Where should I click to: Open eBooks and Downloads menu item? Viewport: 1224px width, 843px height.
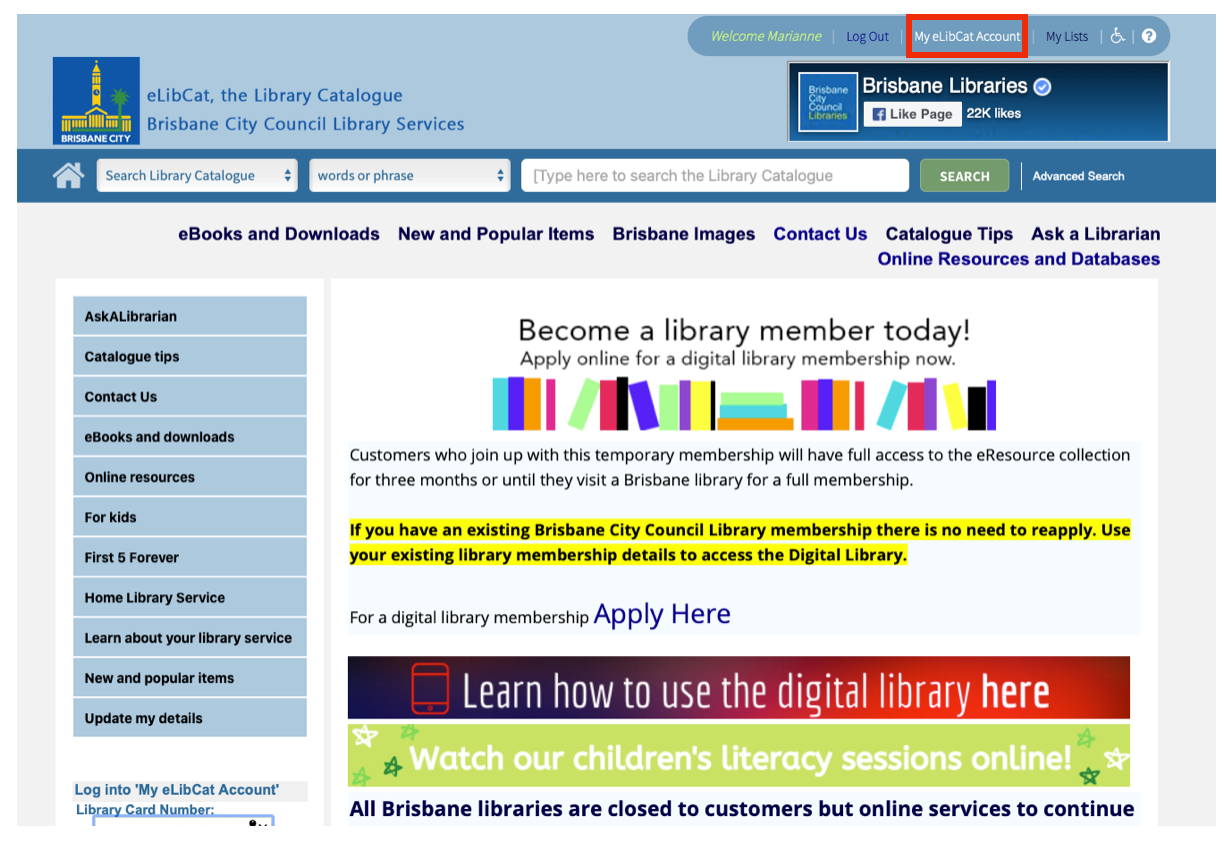[x=279, y=234]
